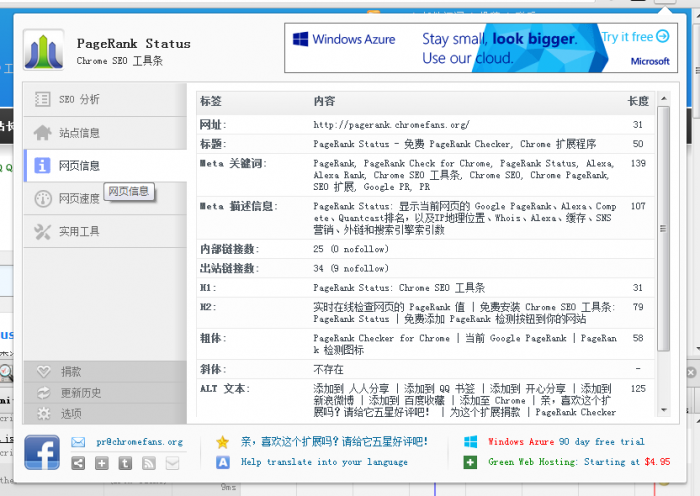Screen dimensions: 700x496
Task: Open the 更新历史 item
Action: coord(105,392)
